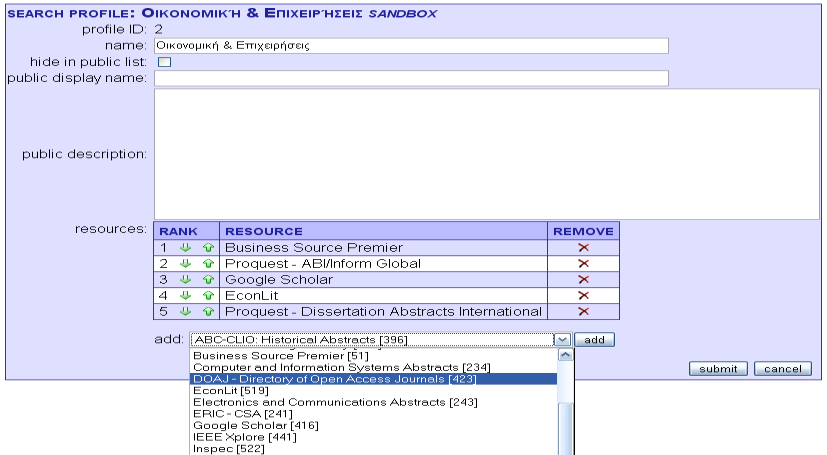Select ERIC - CSA [241] option
The height and width of the screenshot is (455, 827).
coord(373,414)
